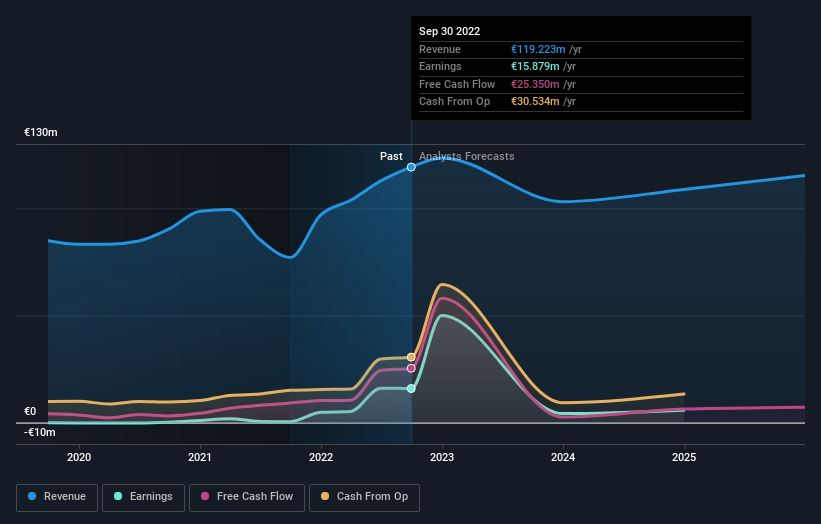
Task: Click the pink Free Cash Flow data point
Action: pyautogui.click(x=411, y=368)
